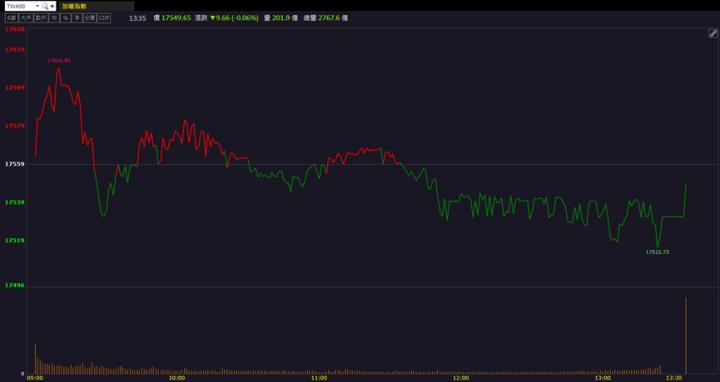
Task: Click the 17549.65 current price readout
Action: coord(176,18)
